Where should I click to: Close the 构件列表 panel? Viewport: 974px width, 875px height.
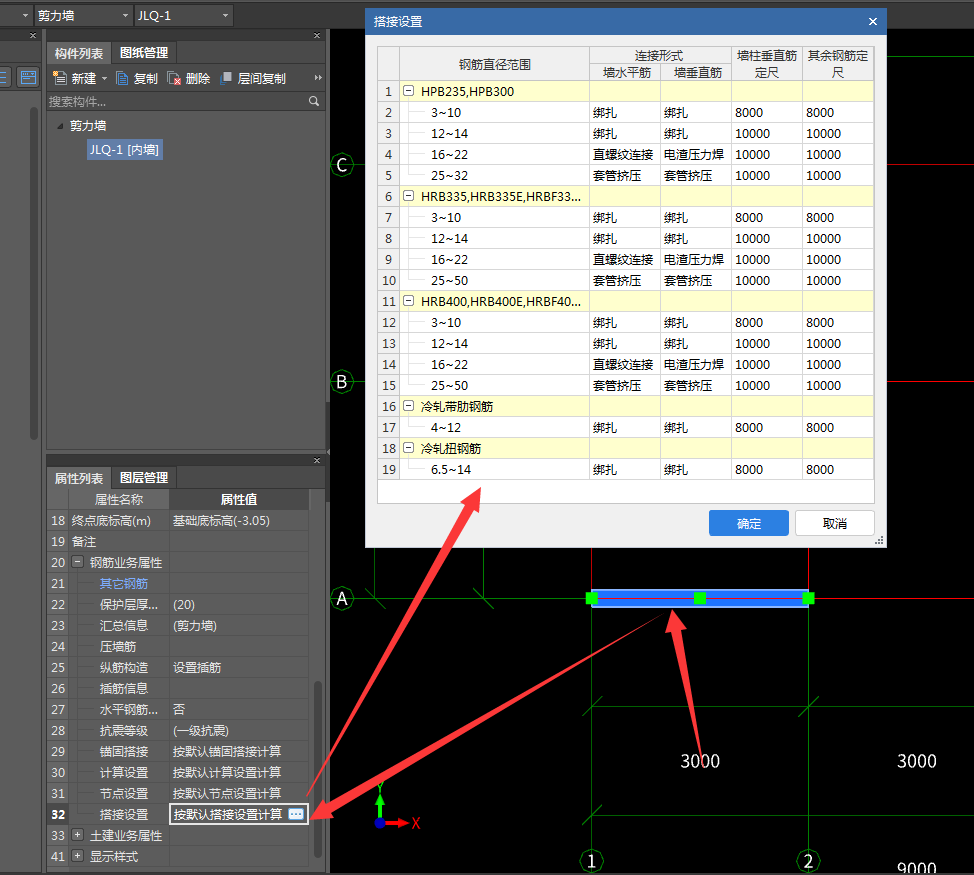pyautogui.click(x=317, y=35)
